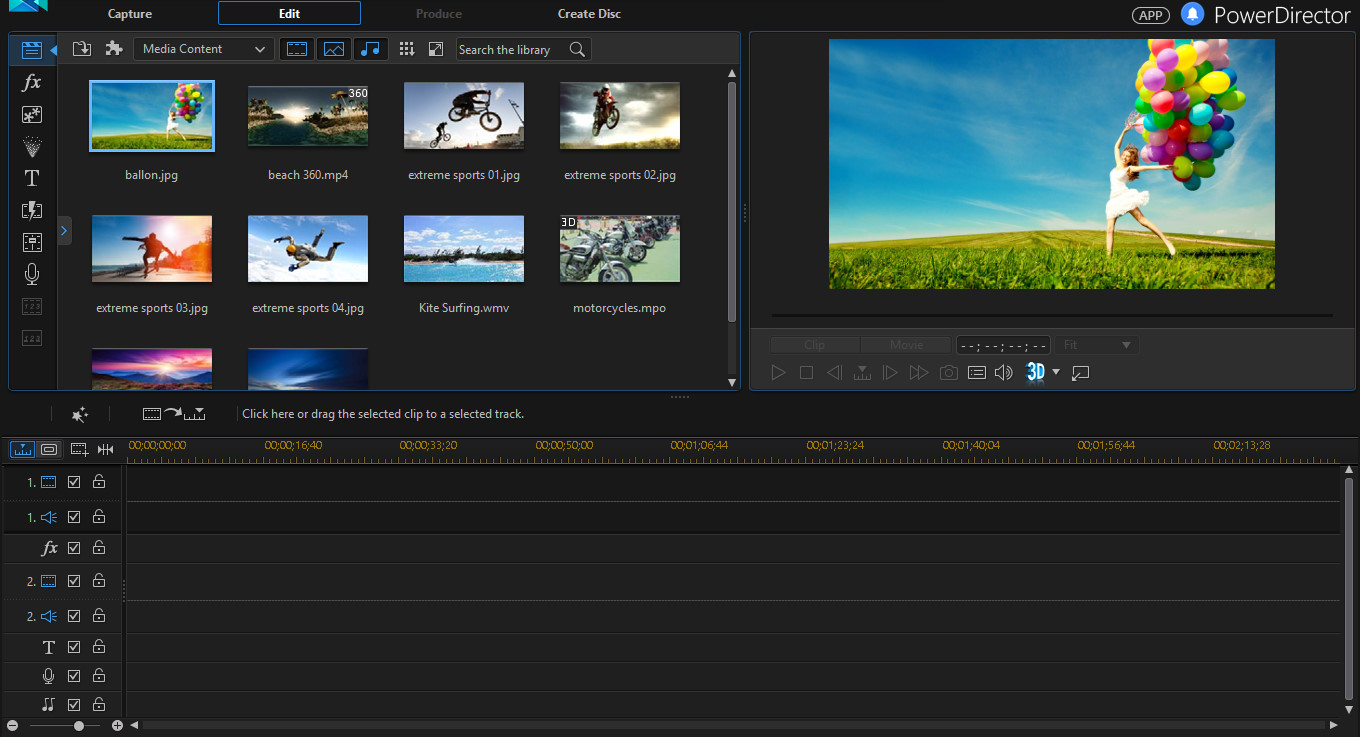Lock the music track
The height and width of the screenshot is (737, 1360).
[99, 704]
